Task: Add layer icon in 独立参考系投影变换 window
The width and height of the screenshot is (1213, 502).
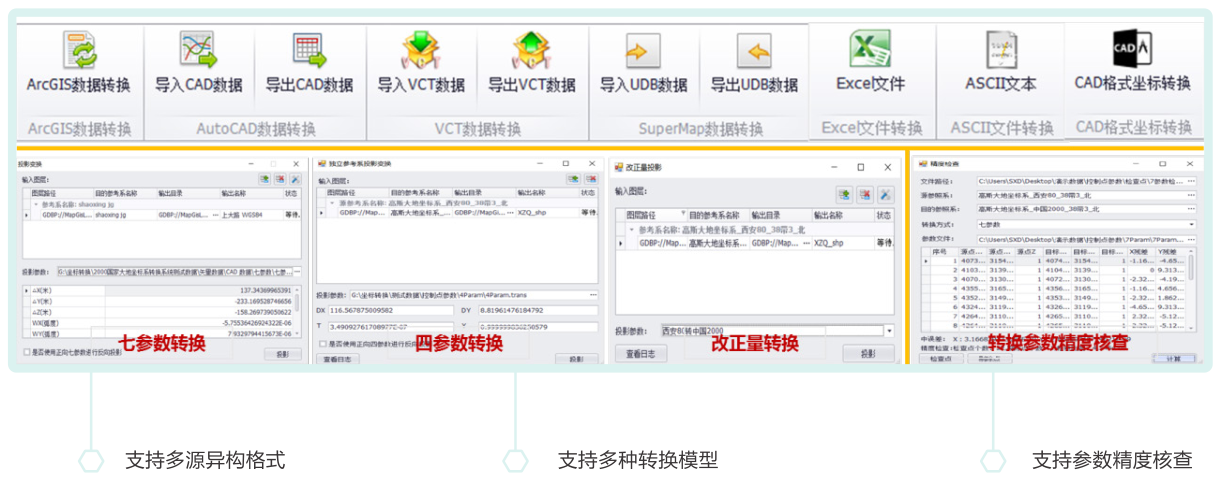Action: 574,180
